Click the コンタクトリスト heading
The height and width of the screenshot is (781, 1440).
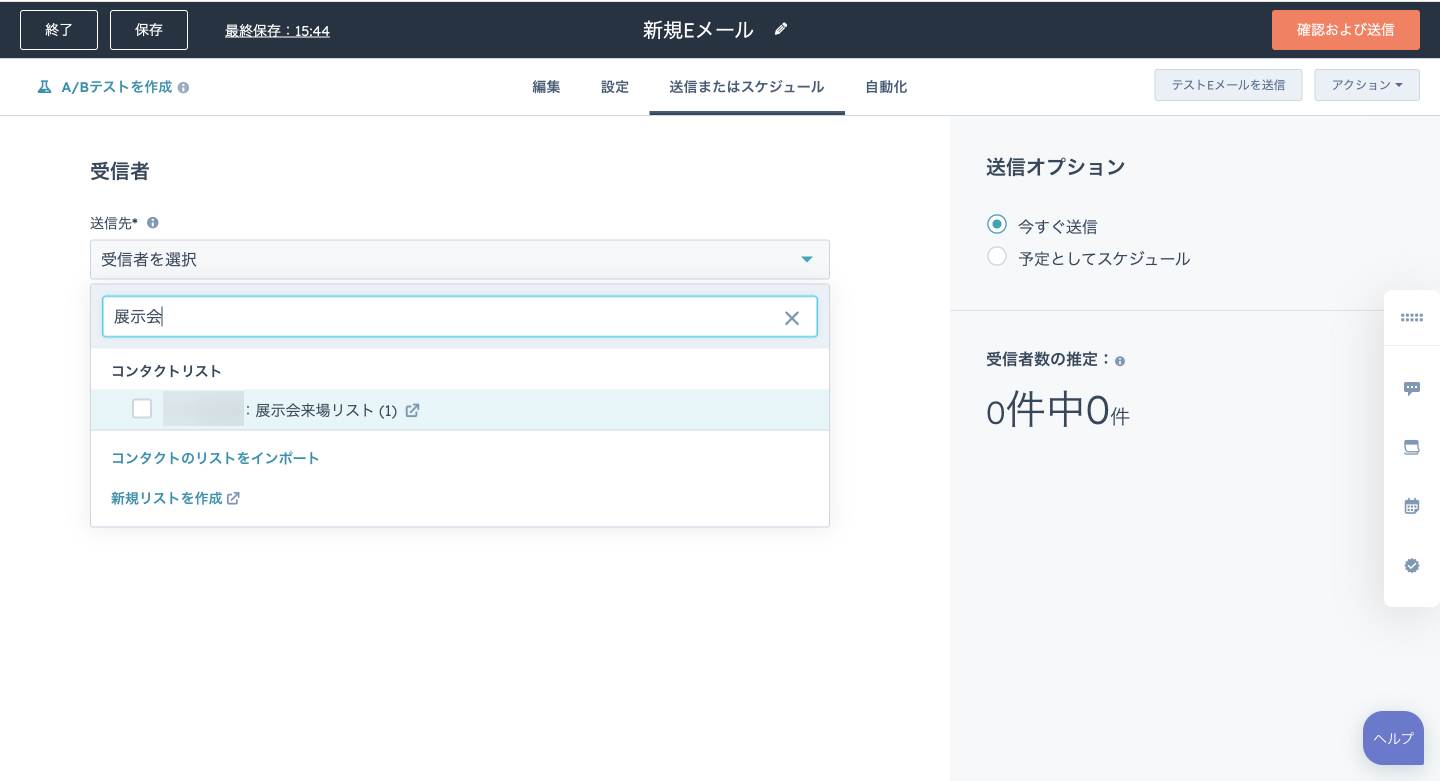pyautogui.click(x=166, y=371)
